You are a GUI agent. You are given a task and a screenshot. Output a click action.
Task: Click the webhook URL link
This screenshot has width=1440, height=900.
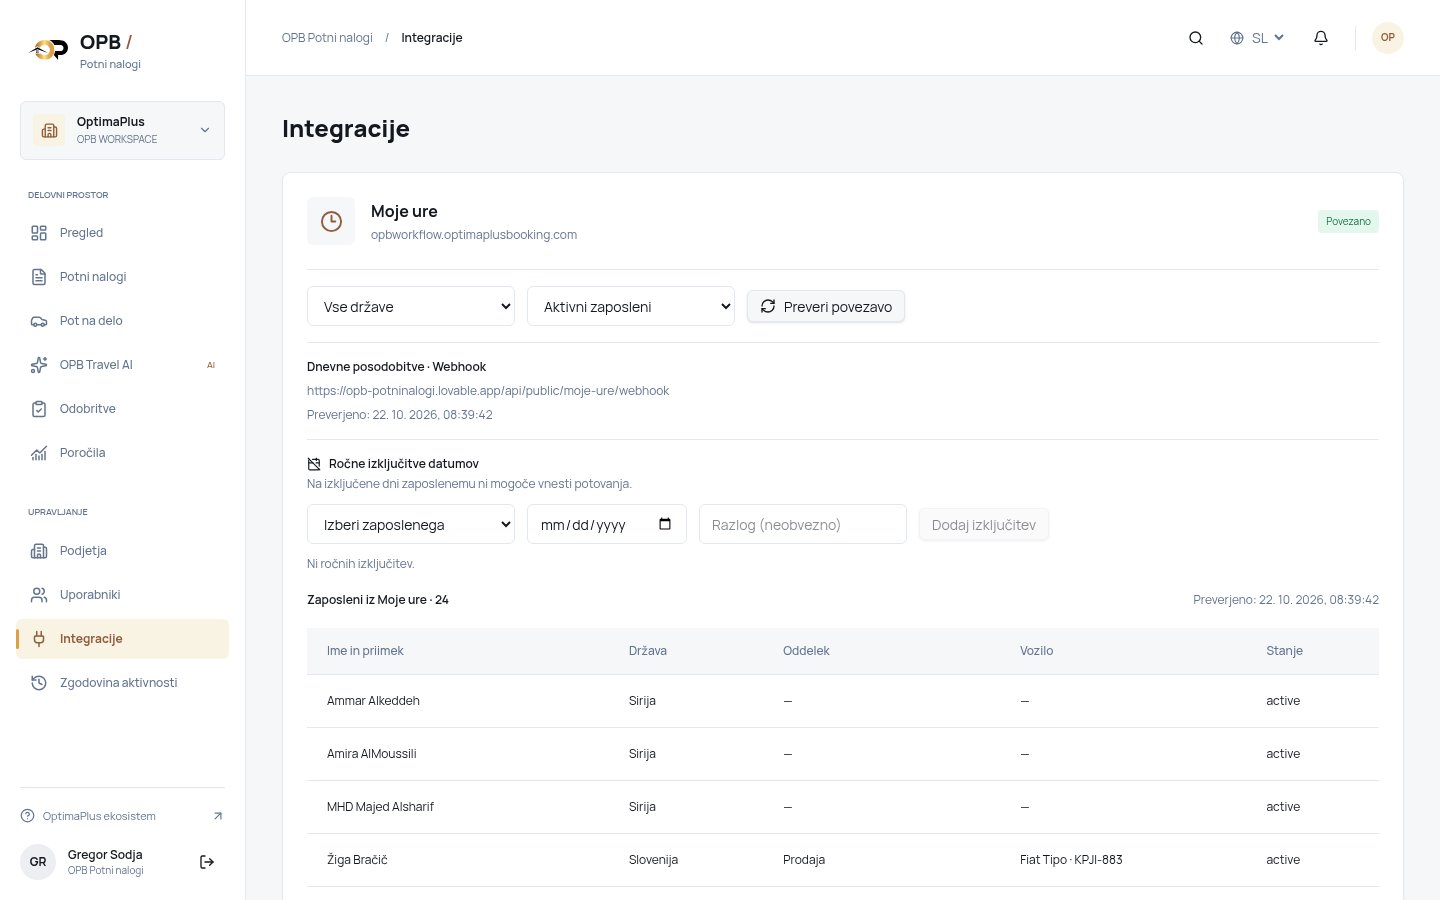[488, 391]
